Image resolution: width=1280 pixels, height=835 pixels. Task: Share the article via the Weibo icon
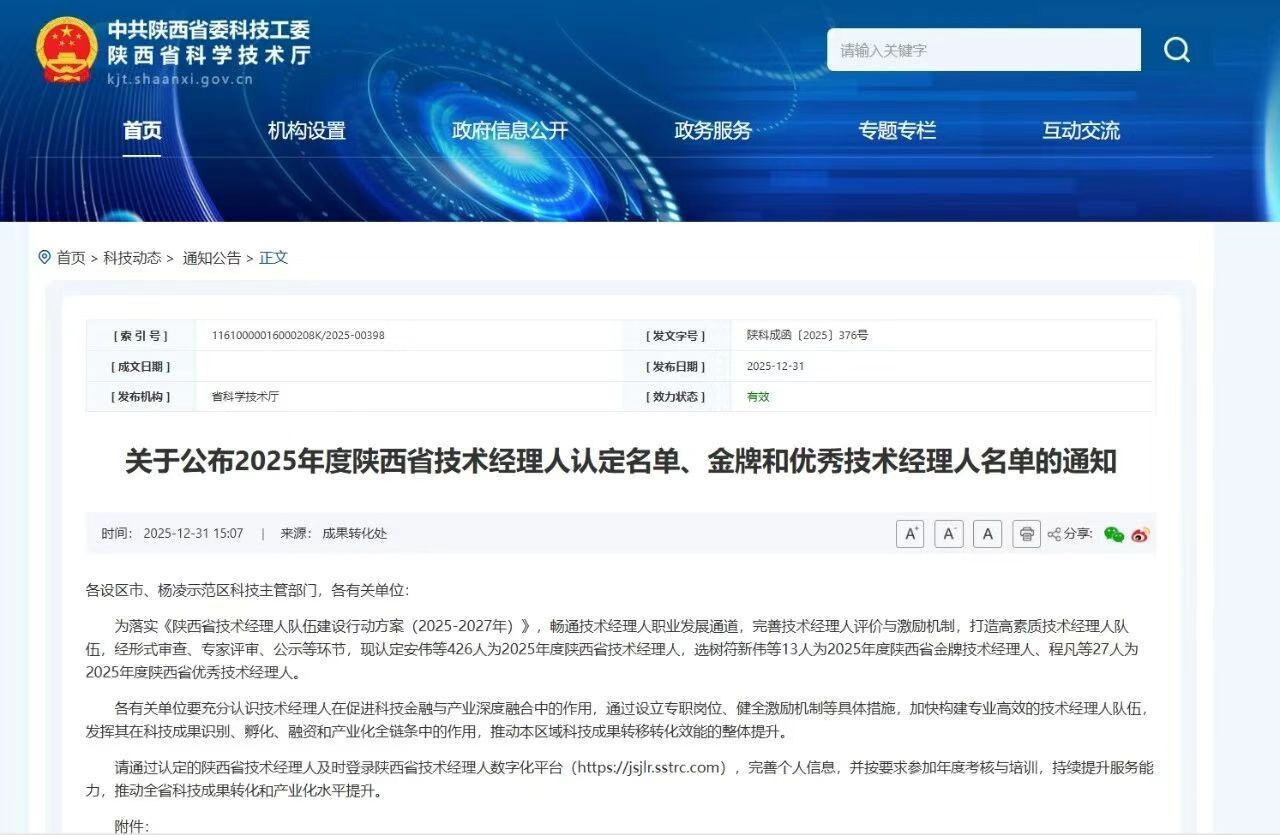click(1139, 534)
